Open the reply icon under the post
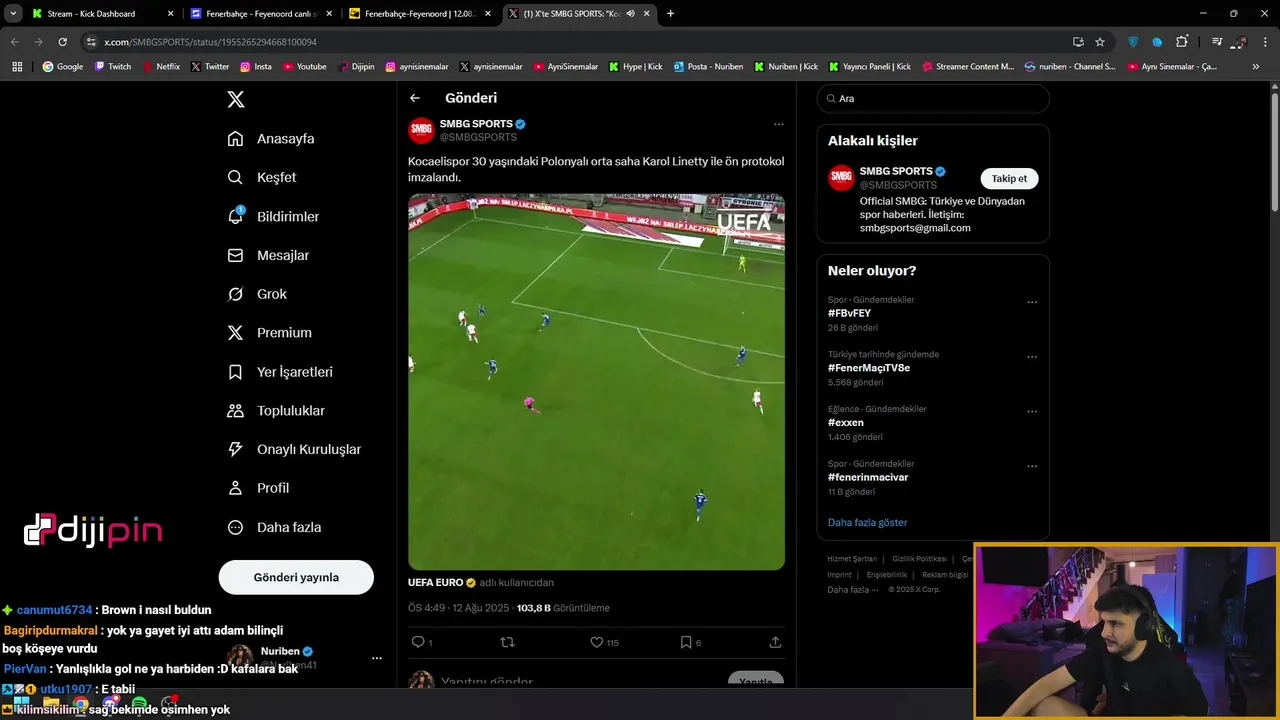 coord(418,642)
